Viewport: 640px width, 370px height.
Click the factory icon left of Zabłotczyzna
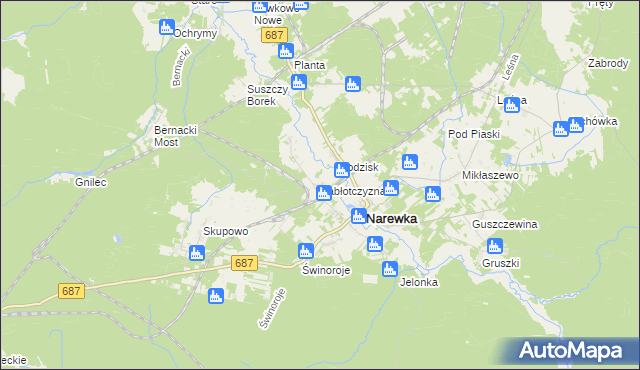pyautogui.click(x=324, y=193)
